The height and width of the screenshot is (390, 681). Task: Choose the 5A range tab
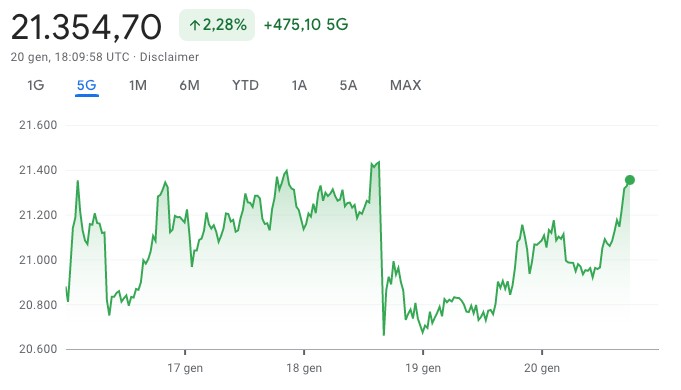[348, 85]
